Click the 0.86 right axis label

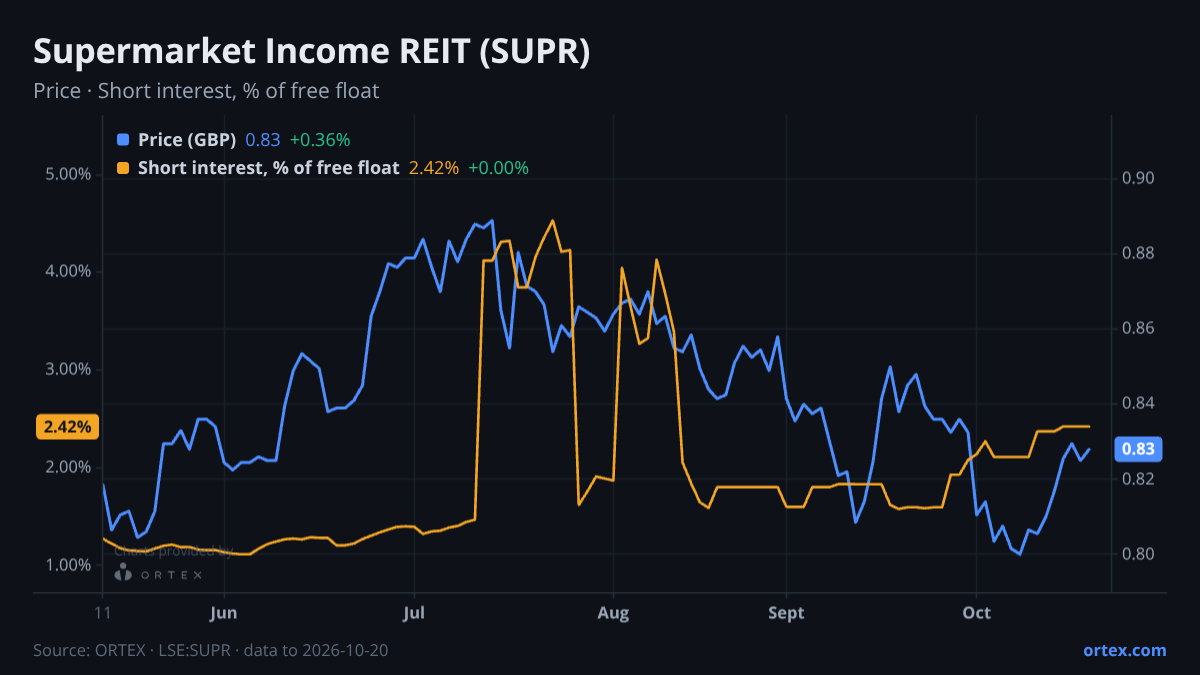(1138, 328)
